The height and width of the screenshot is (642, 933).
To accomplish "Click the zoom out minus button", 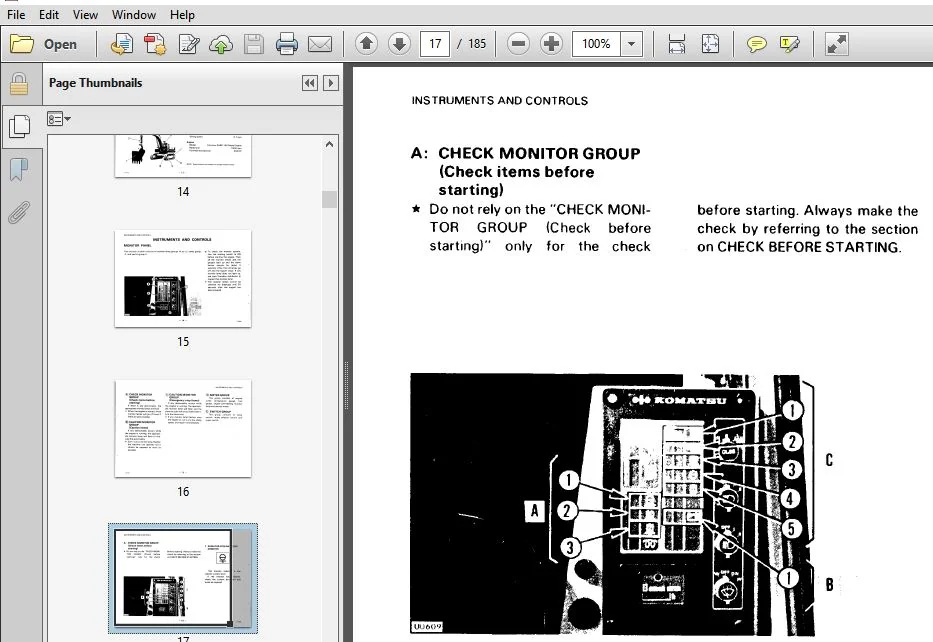I will [x=518, y=43].
